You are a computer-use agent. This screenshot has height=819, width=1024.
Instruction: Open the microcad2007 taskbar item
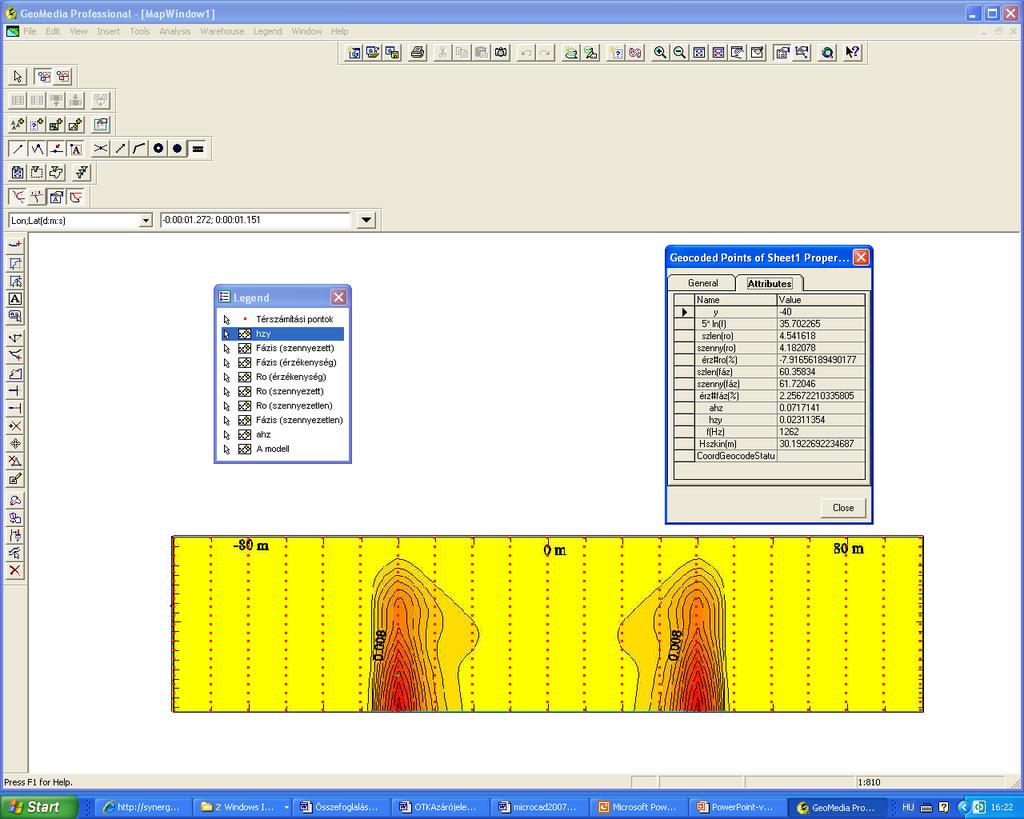click(539, 807)
